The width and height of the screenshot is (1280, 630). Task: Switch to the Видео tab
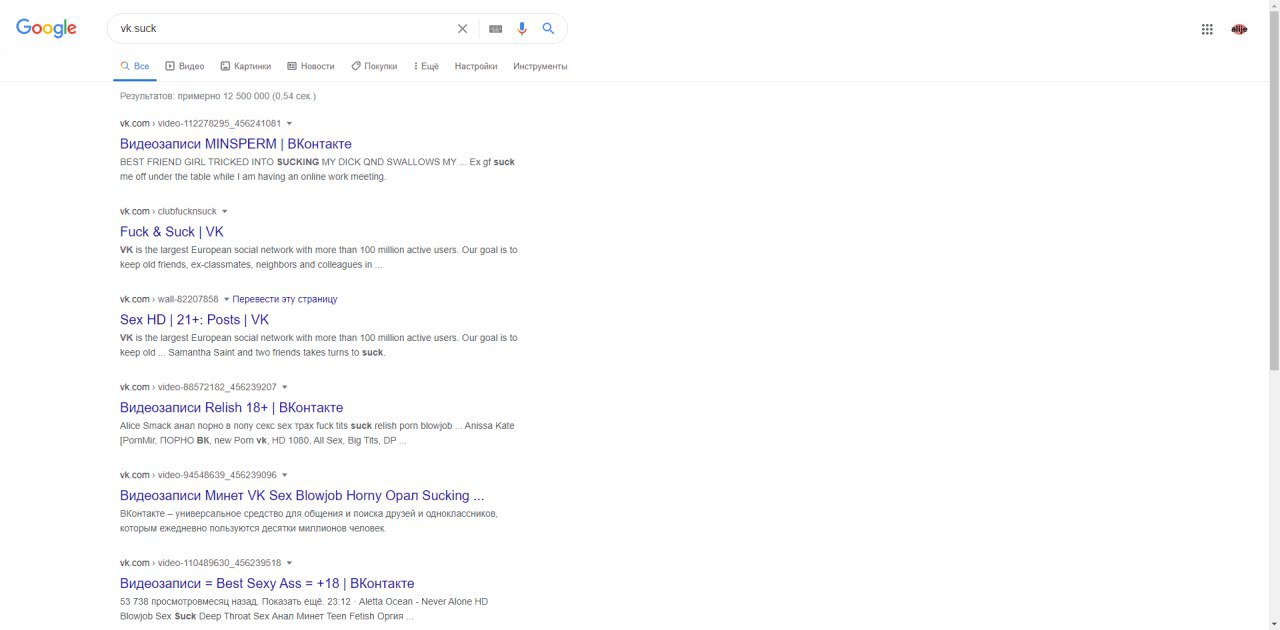(x=185, y=66)
